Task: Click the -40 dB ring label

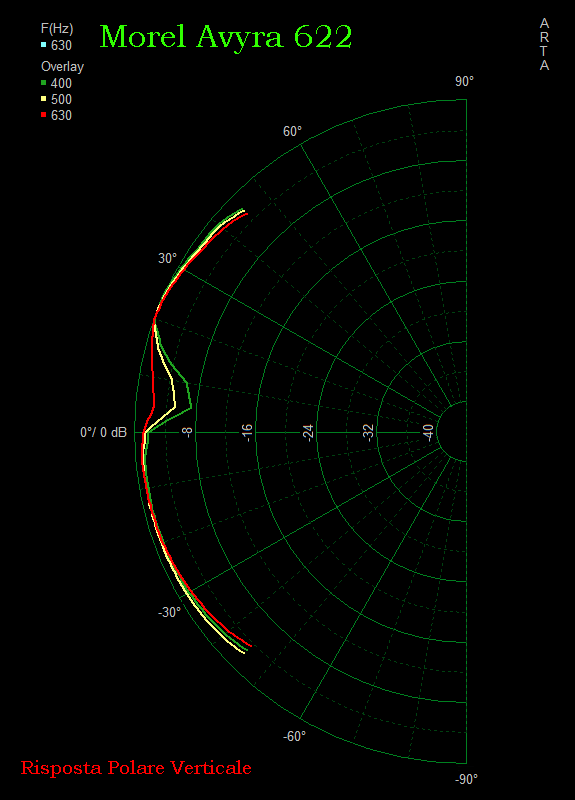Action: pyautogui.click(x=429, y=433)
